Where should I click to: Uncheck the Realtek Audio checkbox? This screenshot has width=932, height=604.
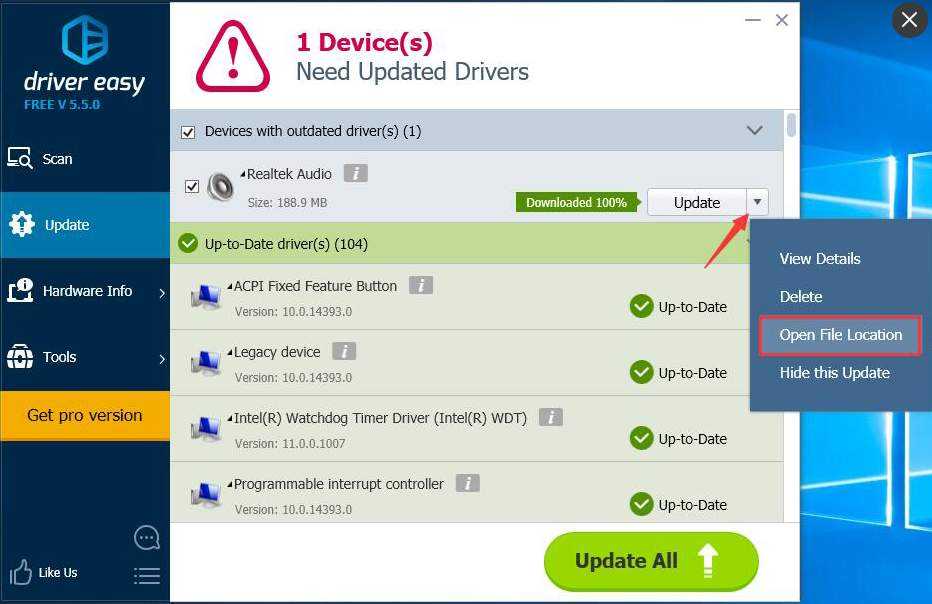coord(191,187)
